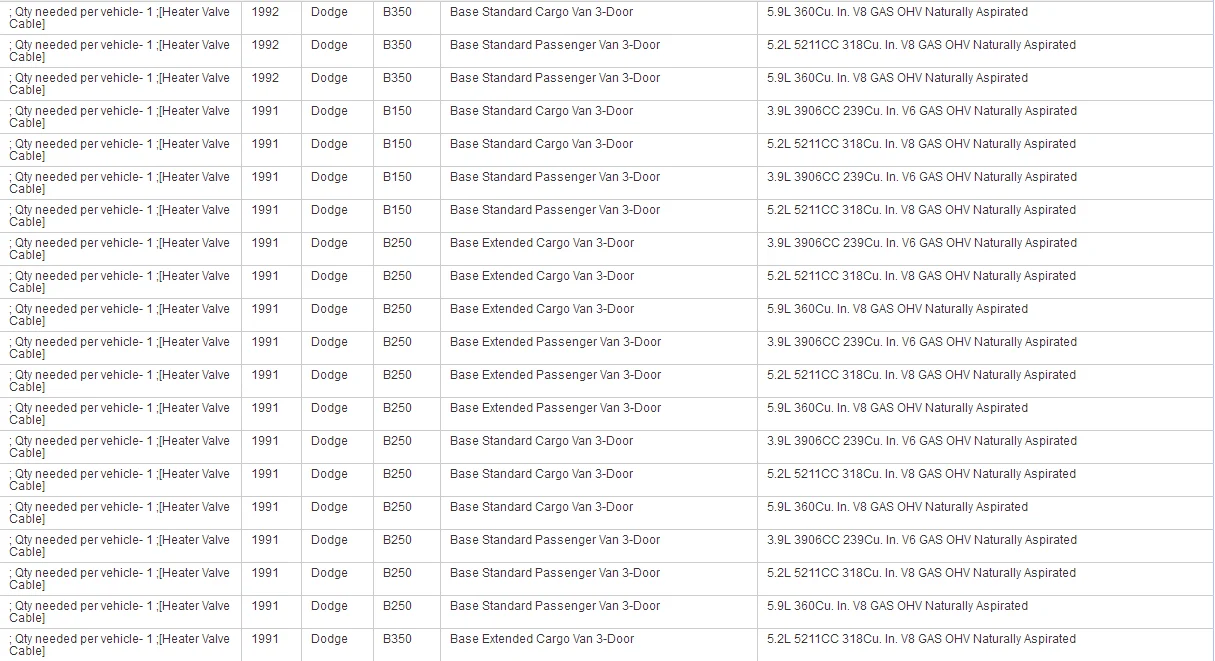Click 5.9L engine cell for B250 Extended Cargo Van
Screen dimensions: 1215x661
tap(985, 315)
